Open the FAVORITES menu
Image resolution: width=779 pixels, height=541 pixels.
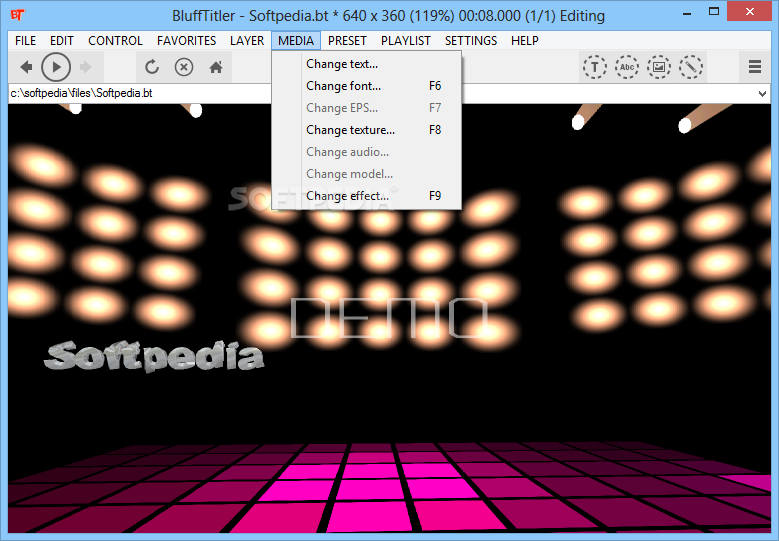point(186,41)
